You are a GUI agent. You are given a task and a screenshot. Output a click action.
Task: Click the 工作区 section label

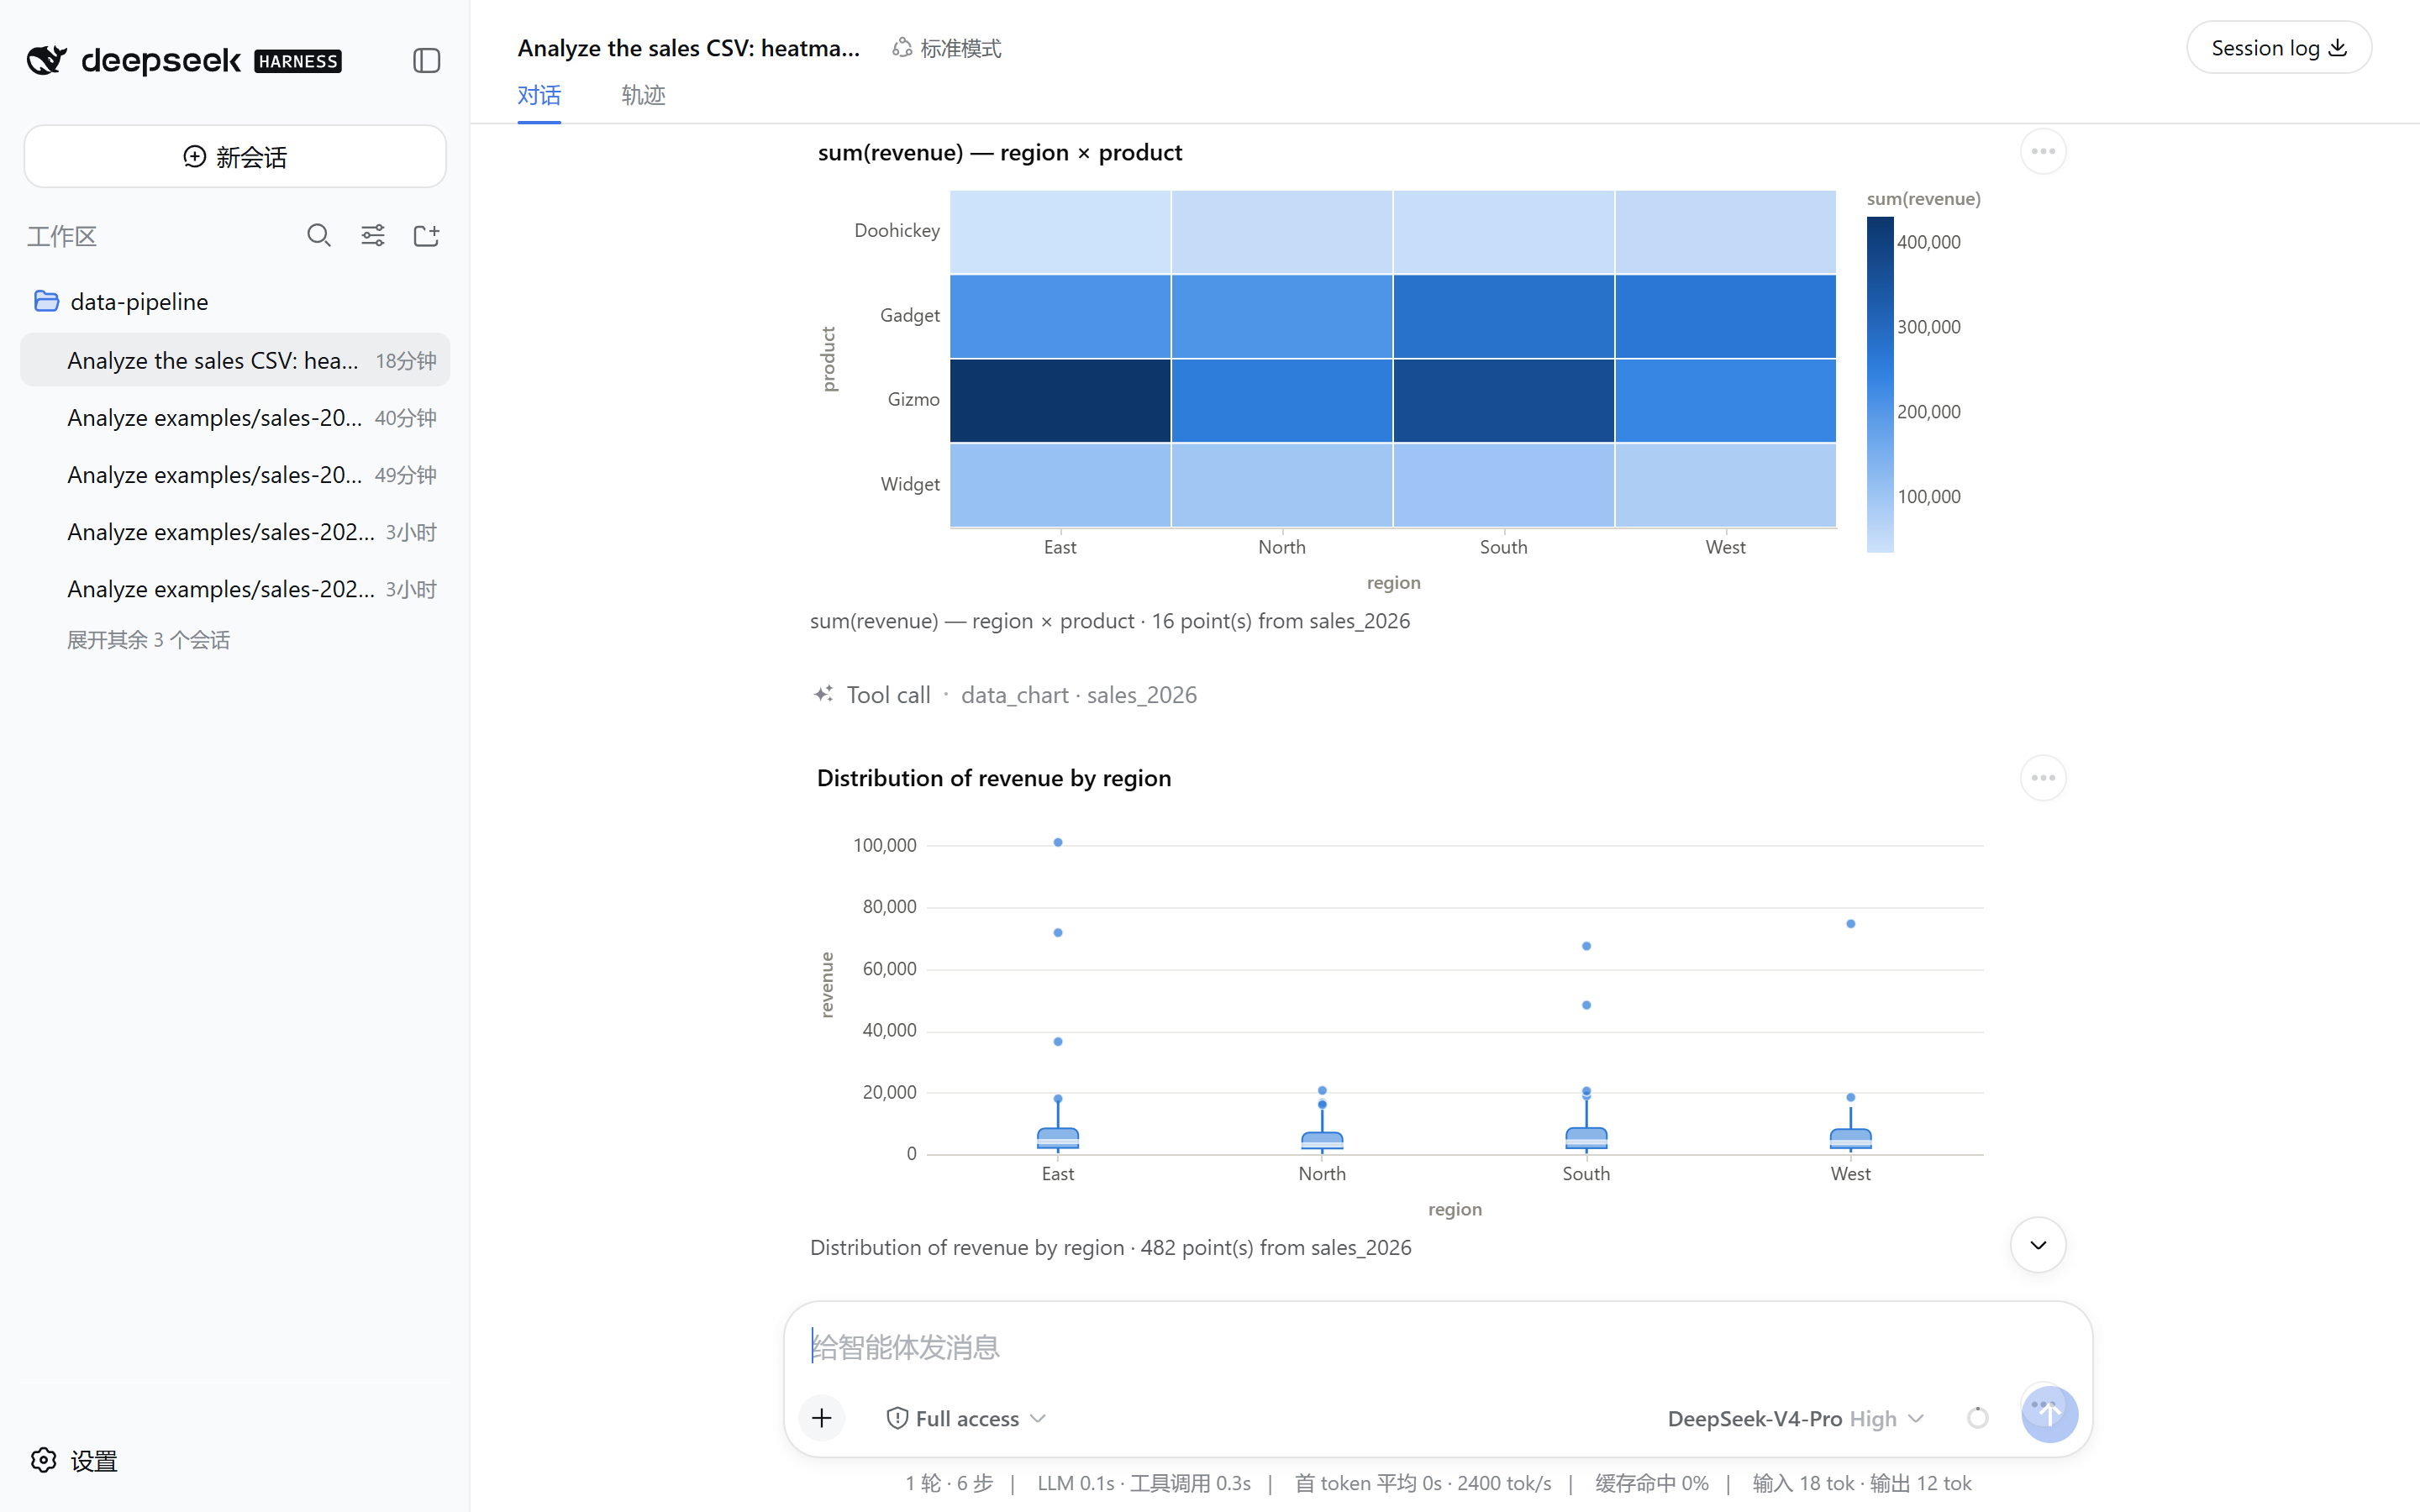tap(62, 236)
